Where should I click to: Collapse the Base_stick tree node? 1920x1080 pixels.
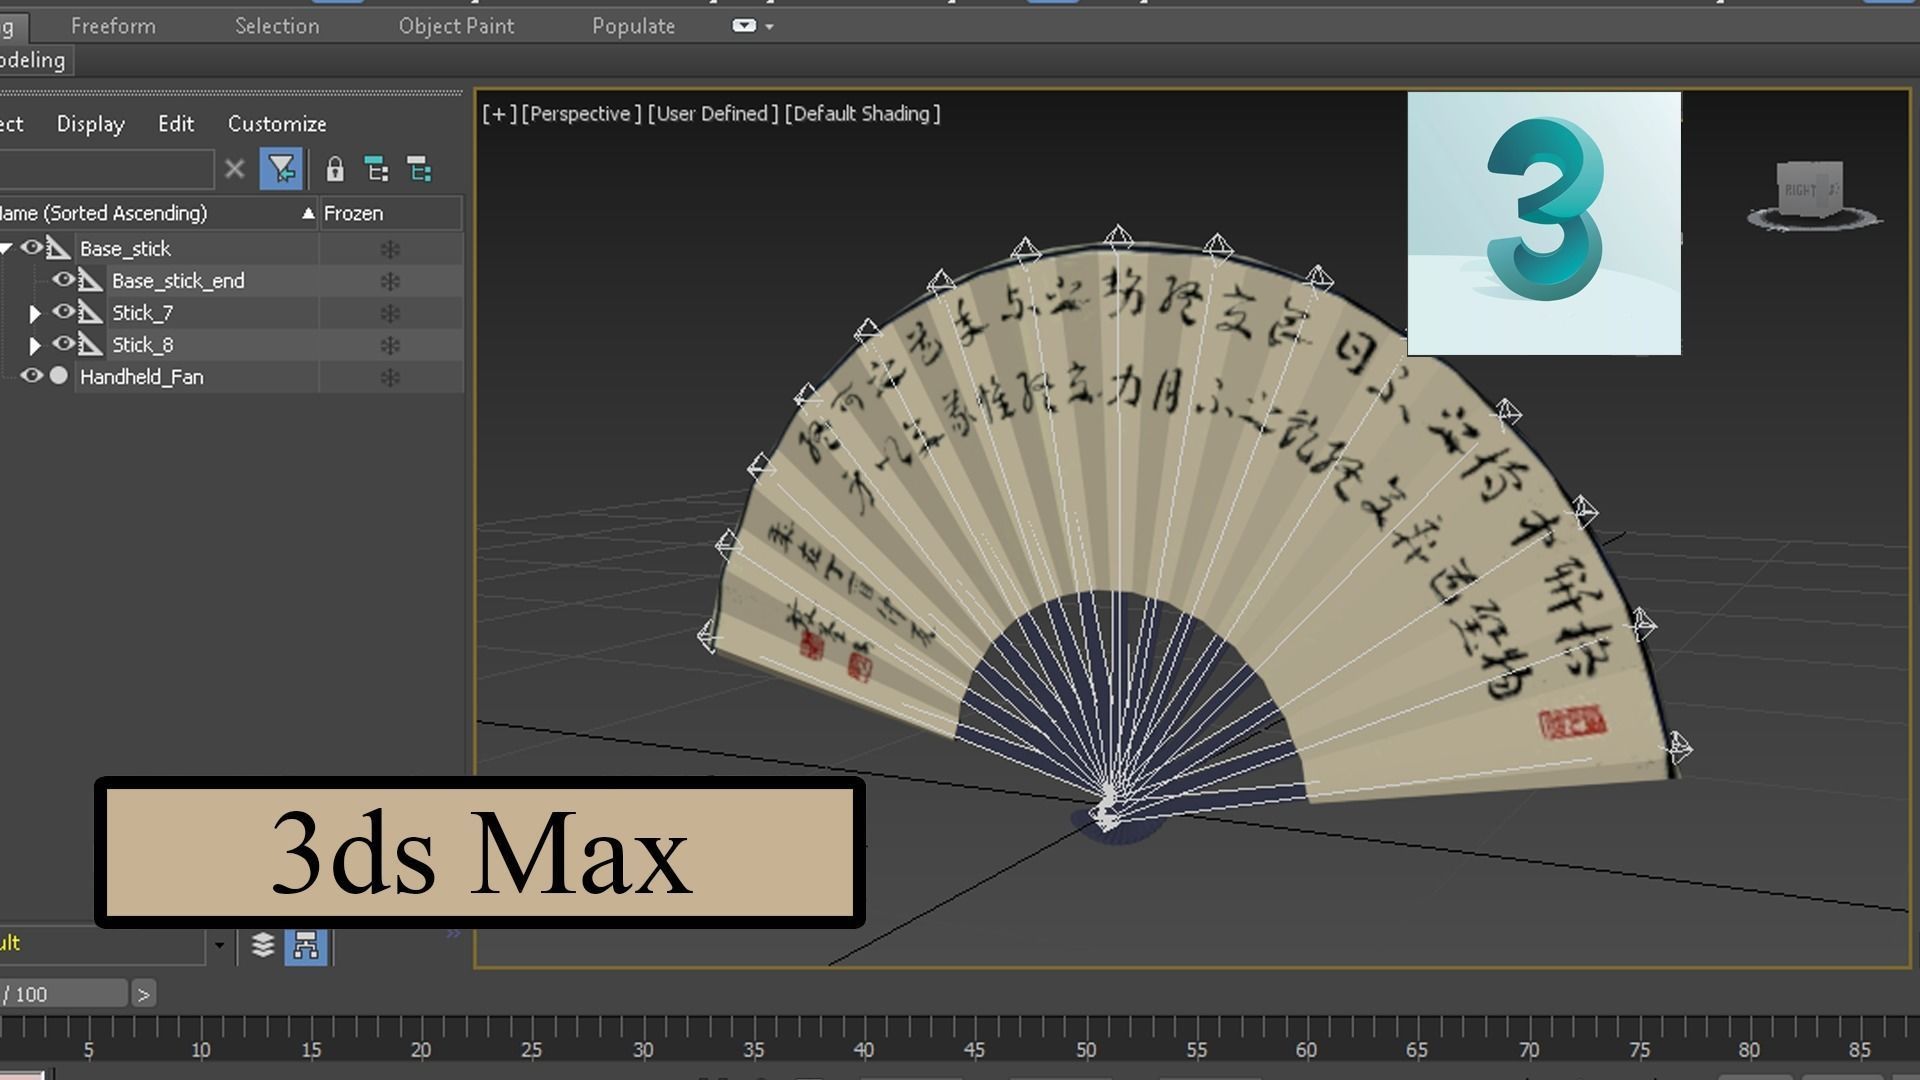coord(6,248)
